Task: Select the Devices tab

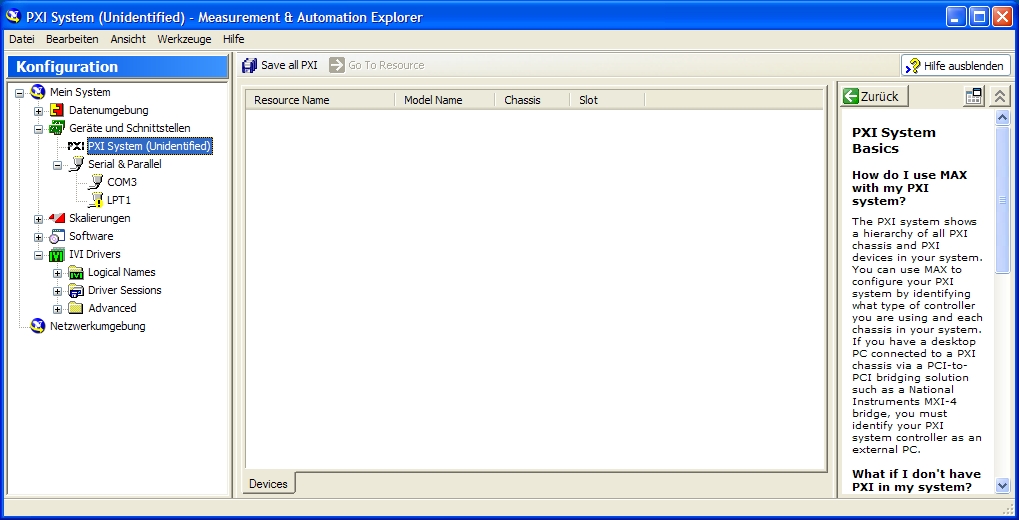Action: tap(268, 484)
